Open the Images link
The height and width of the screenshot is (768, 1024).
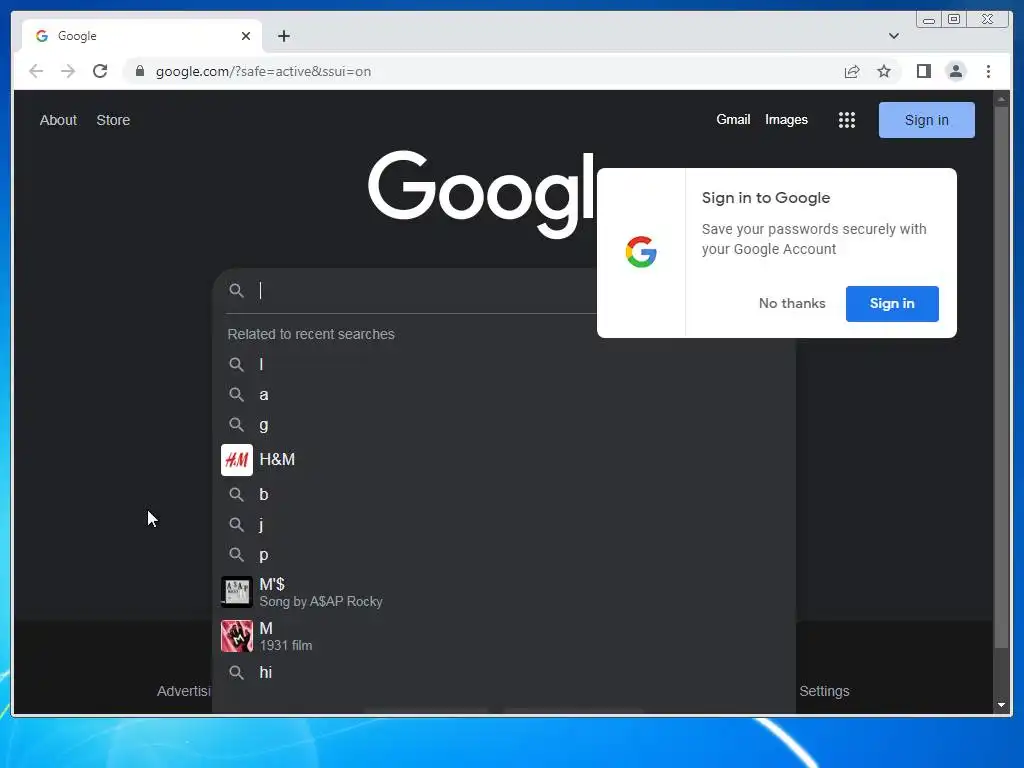pyautogui.click(x=786, y=120)
